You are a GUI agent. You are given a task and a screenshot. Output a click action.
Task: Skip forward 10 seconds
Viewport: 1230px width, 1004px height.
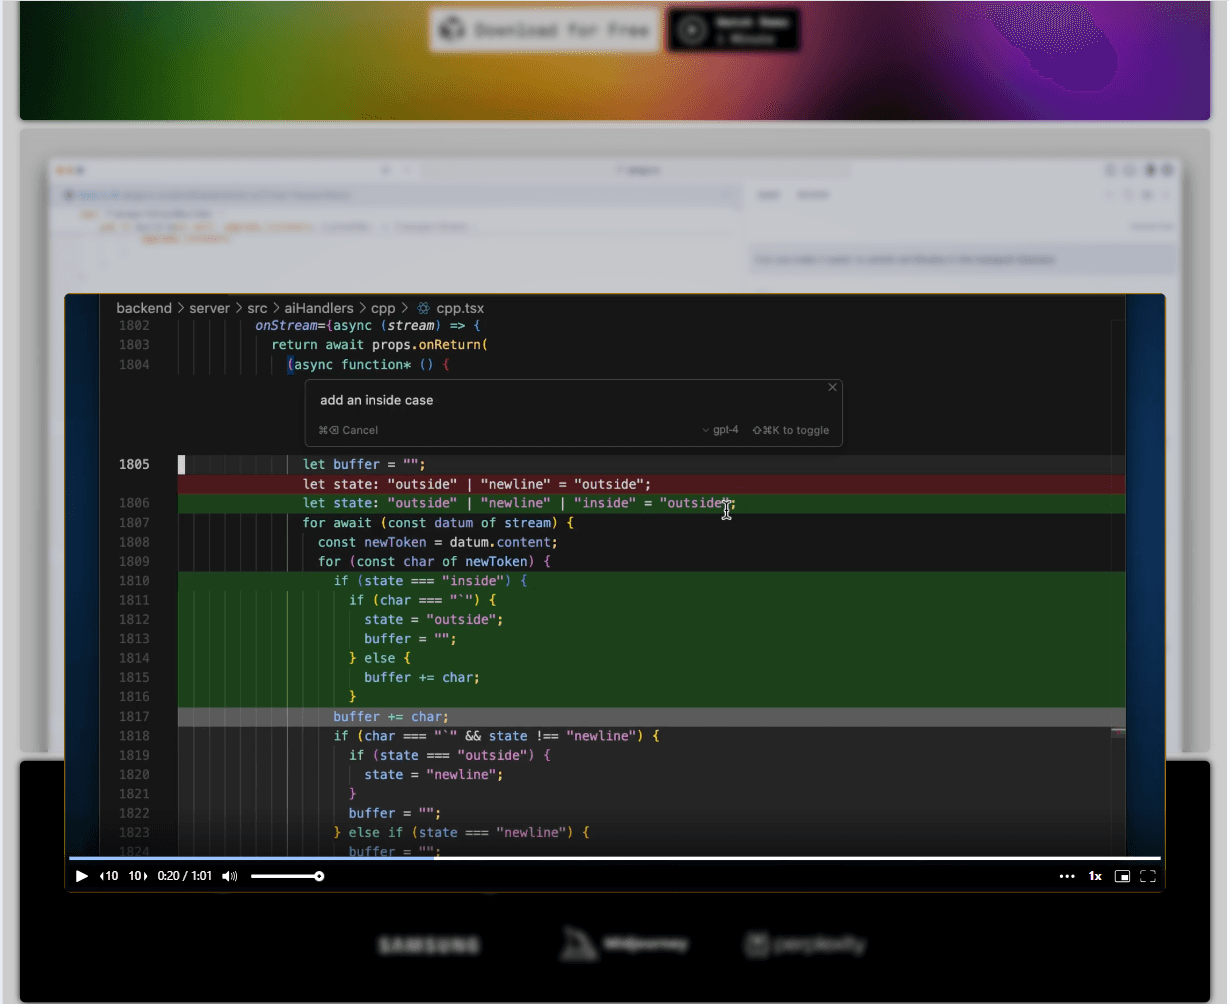(x=137, y=876)
